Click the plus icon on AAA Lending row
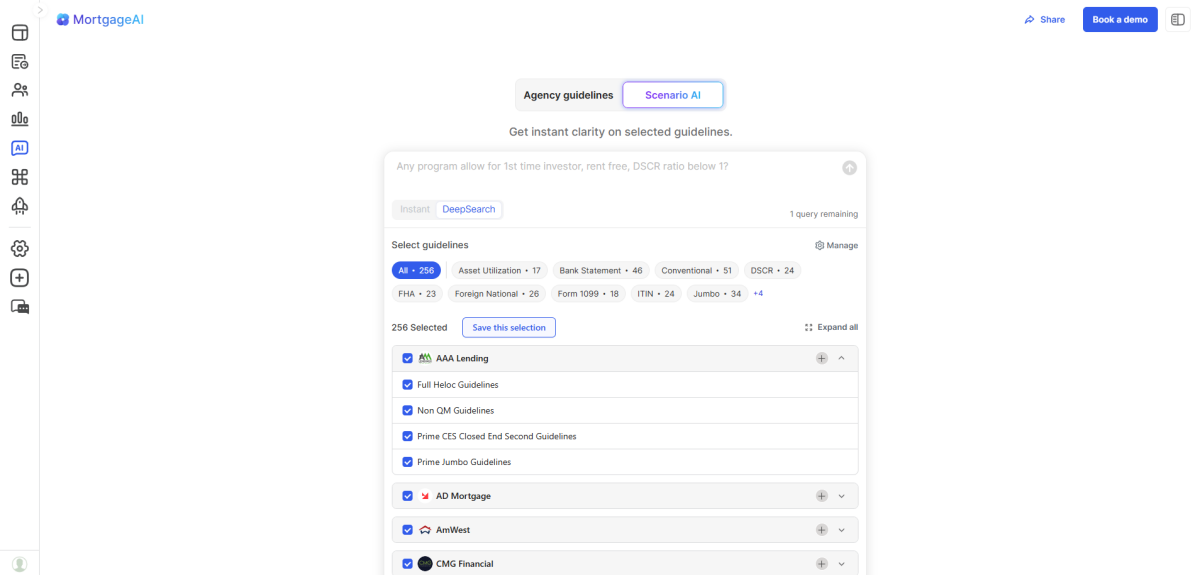 pos(821,358)
